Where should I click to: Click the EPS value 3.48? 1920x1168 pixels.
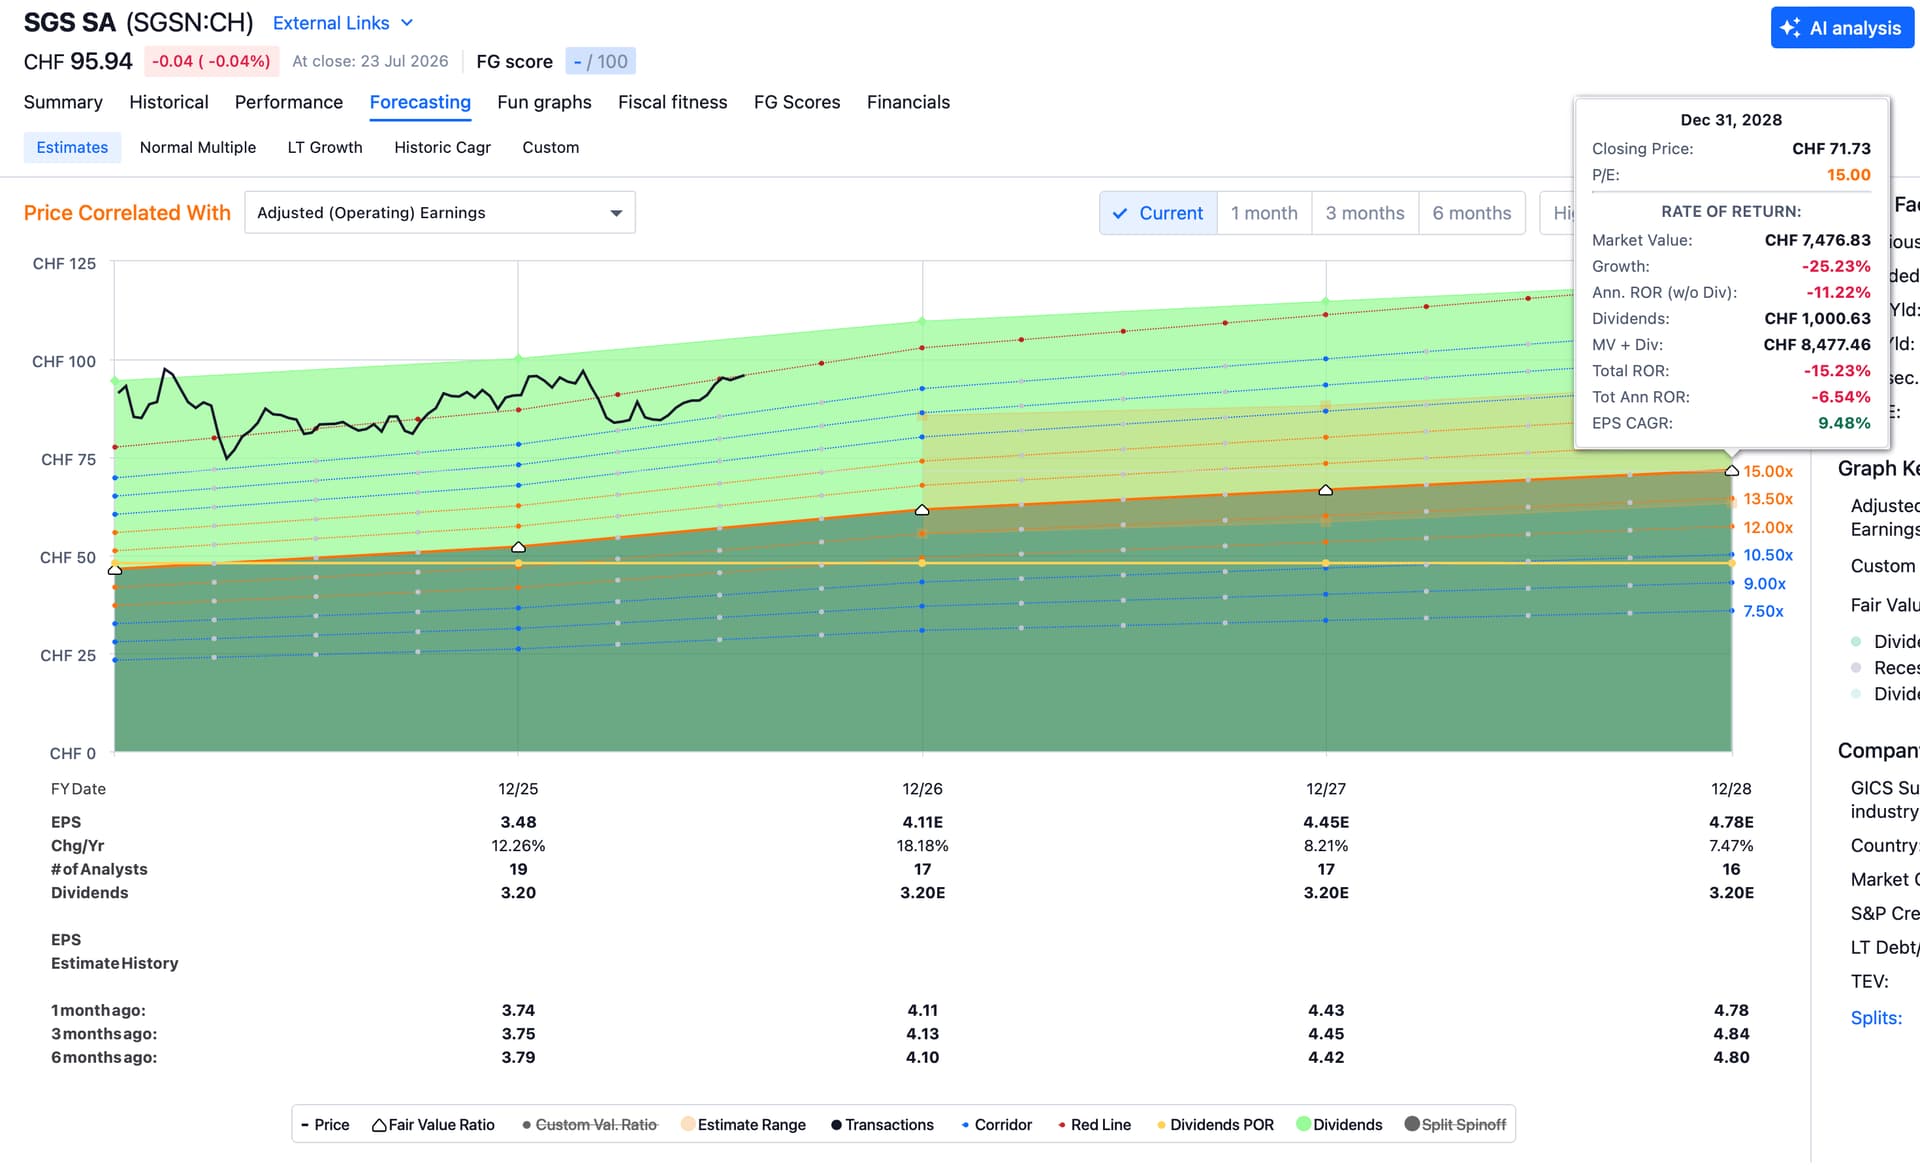(518, 822)
